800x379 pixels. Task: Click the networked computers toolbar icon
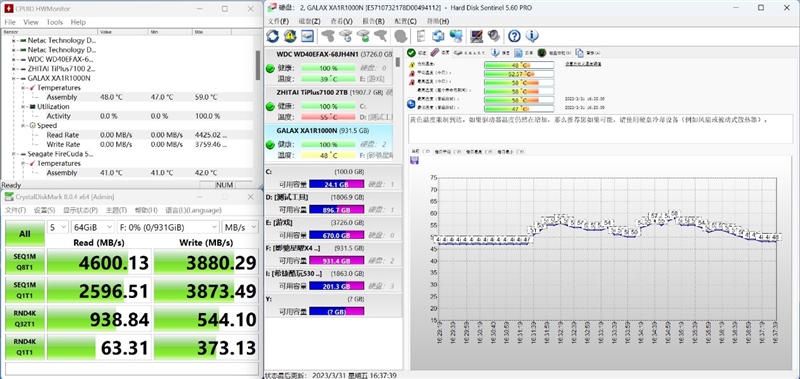tap(456, 36)
